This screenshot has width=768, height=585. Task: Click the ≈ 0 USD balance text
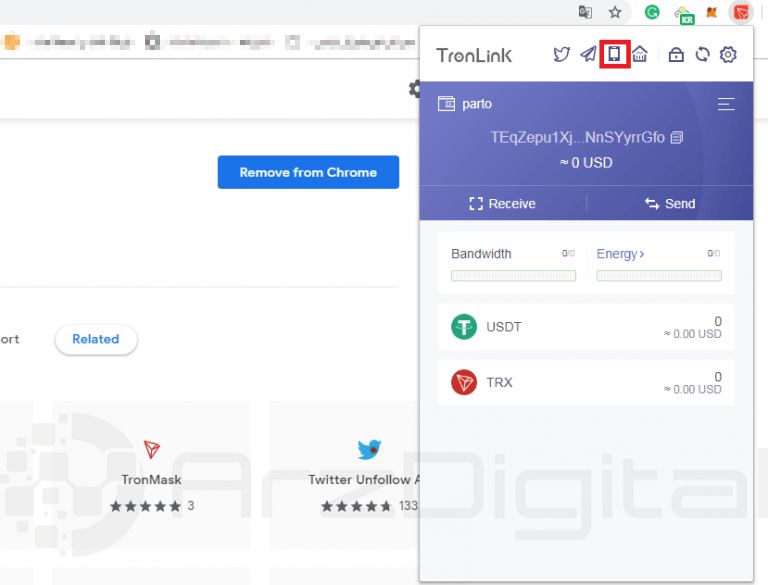(586, 163)
